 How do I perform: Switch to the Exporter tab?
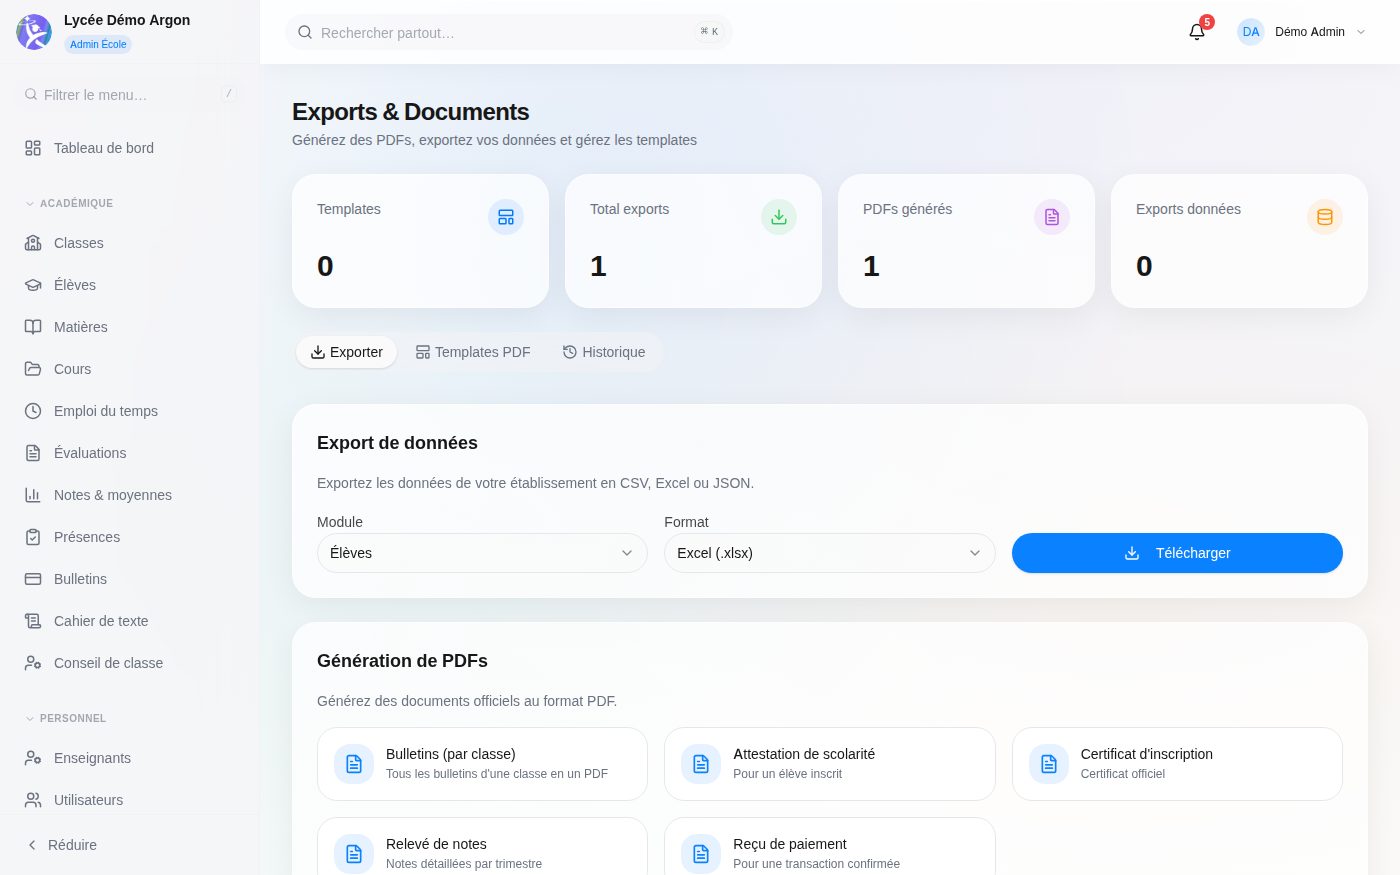[x=346, y=352]
